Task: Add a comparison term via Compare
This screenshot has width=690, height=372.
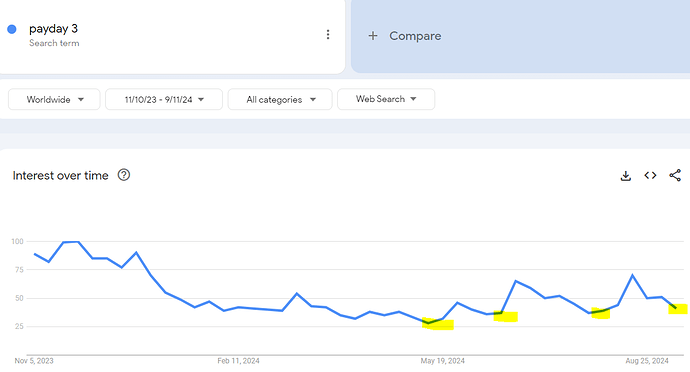Action: 520,36
